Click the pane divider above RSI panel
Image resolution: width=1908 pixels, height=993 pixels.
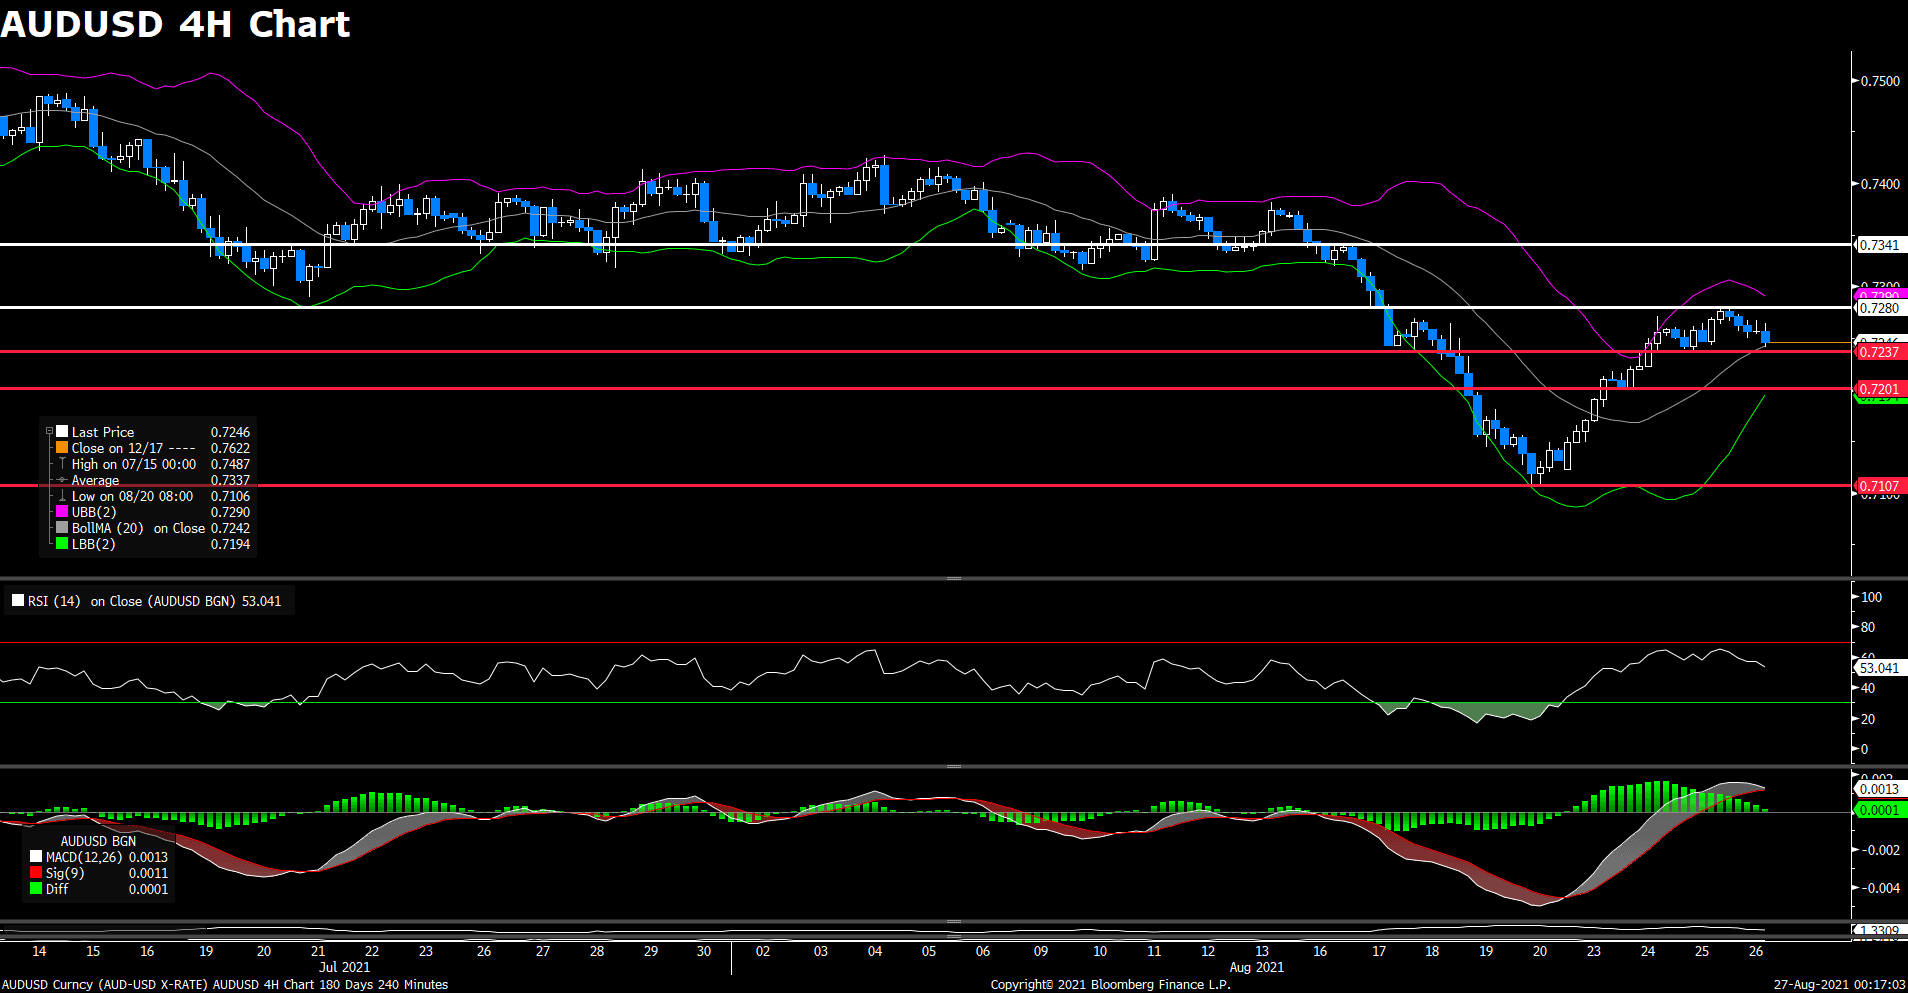[x=954, y=578]
